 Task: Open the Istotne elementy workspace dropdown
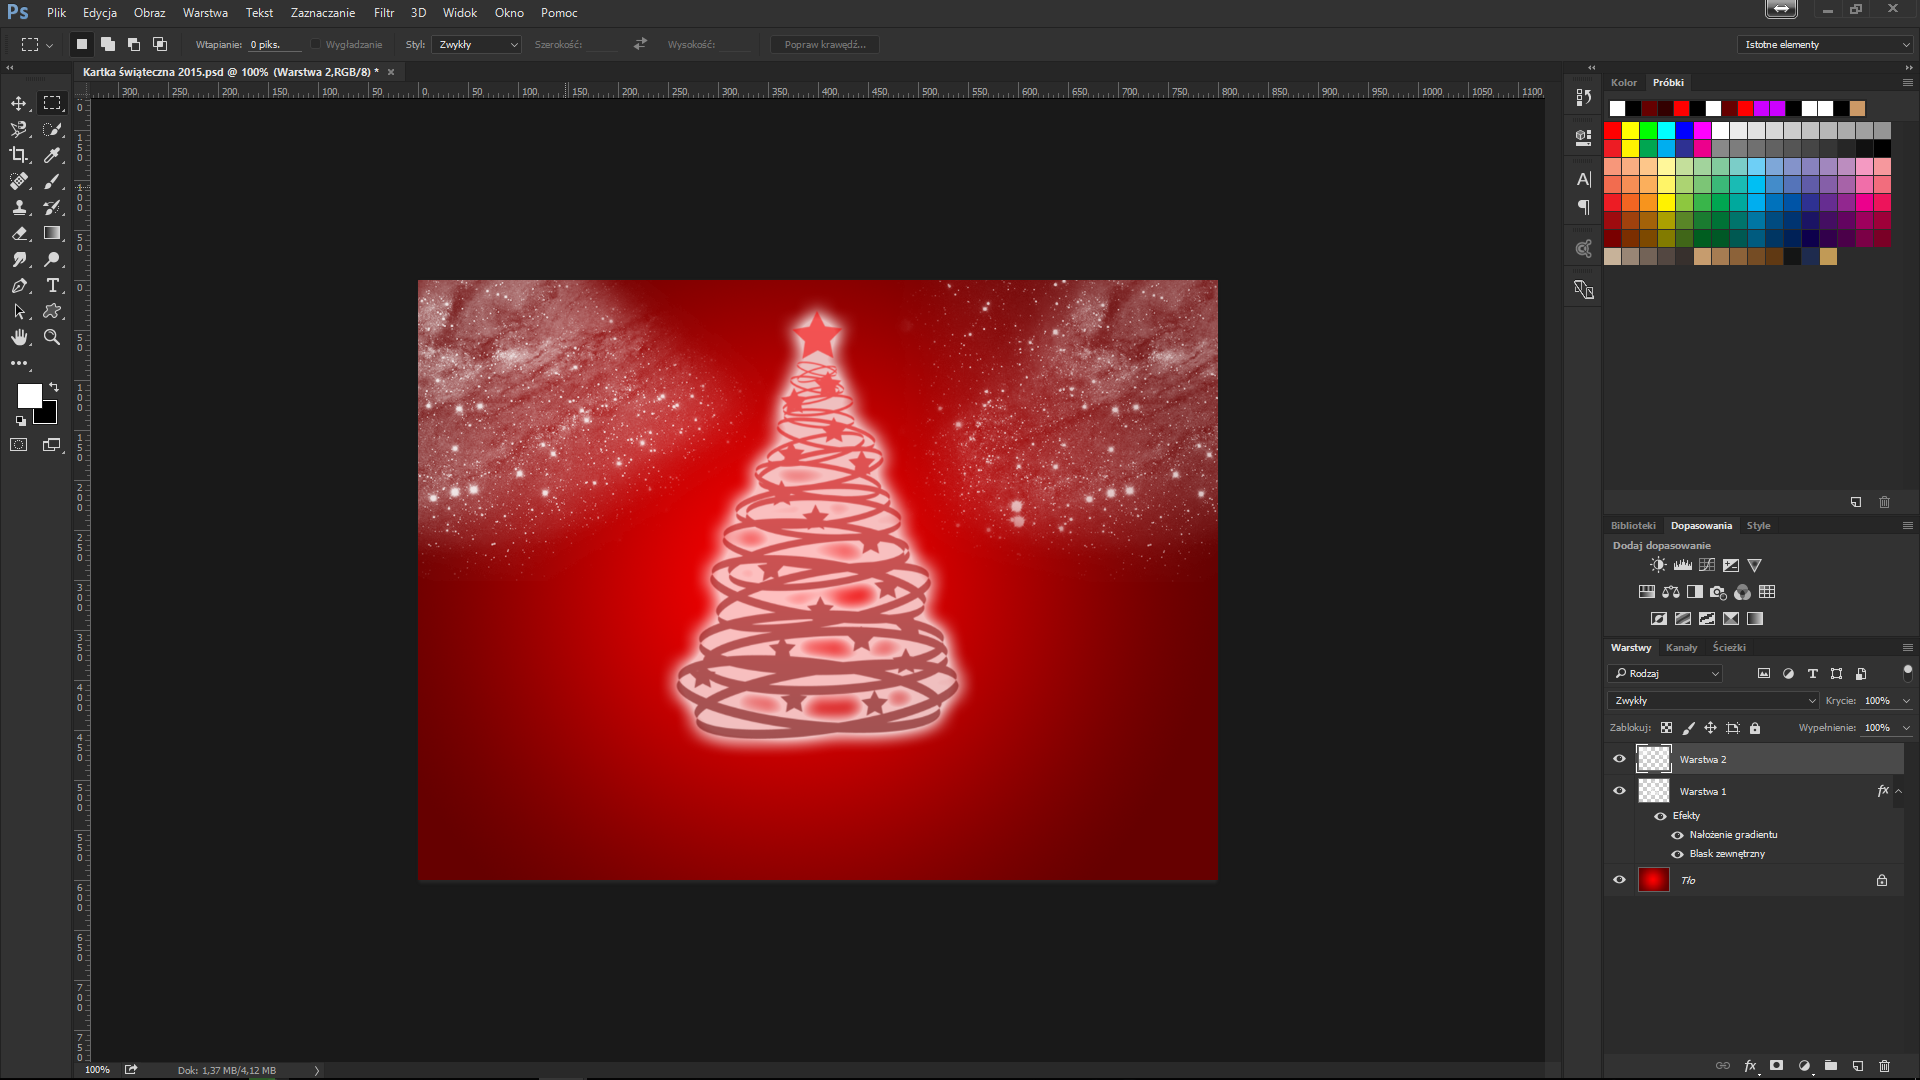point(1824,44)
